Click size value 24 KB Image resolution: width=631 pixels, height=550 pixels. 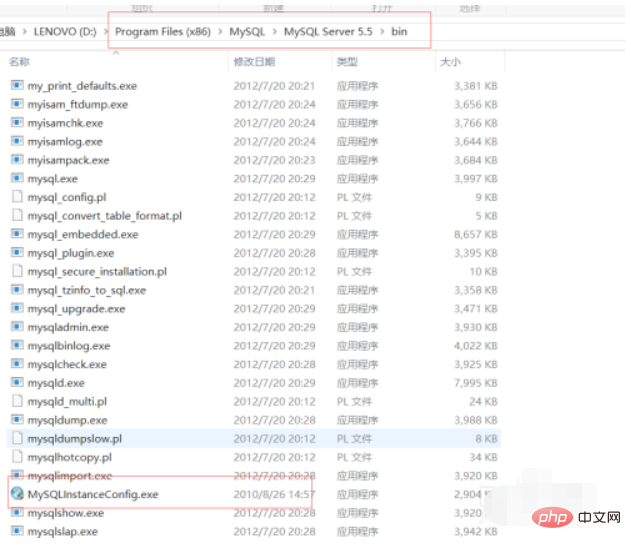[483, 402]
